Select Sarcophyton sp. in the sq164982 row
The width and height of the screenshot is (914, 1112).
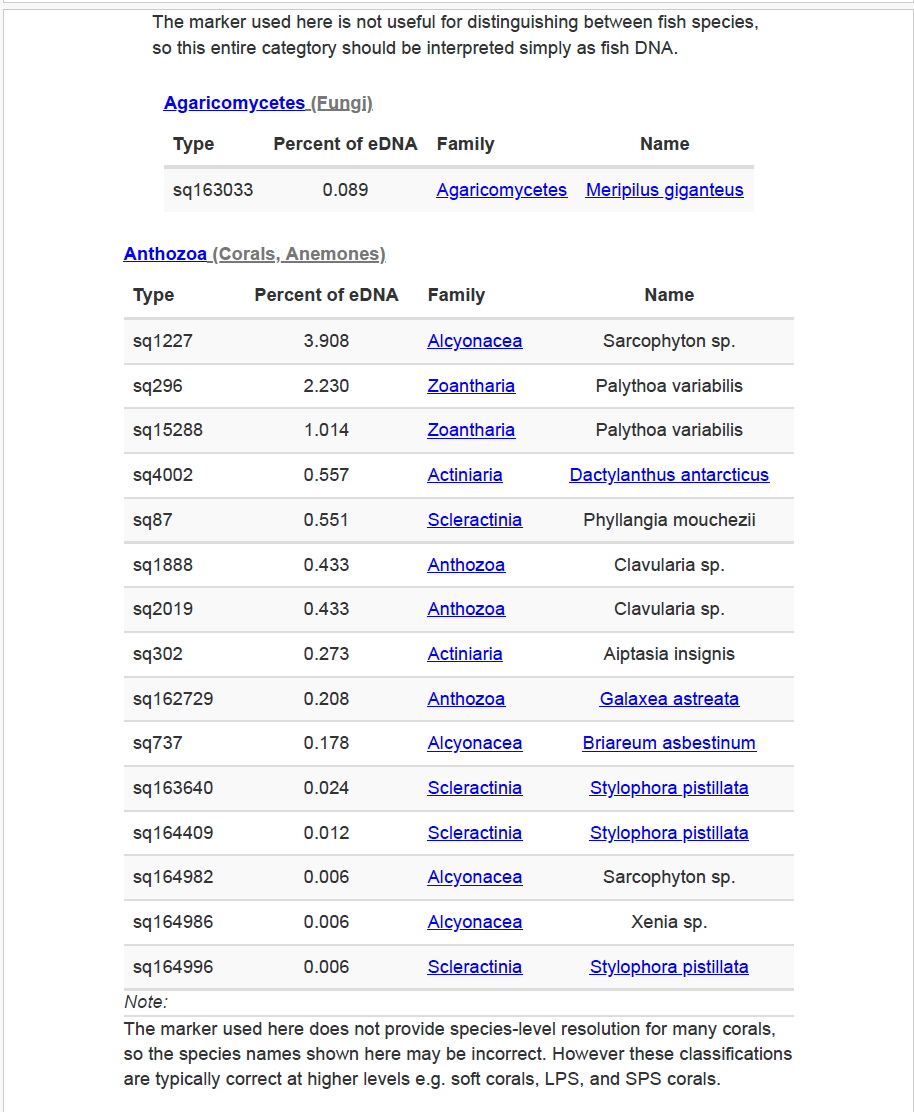point(669,877)
